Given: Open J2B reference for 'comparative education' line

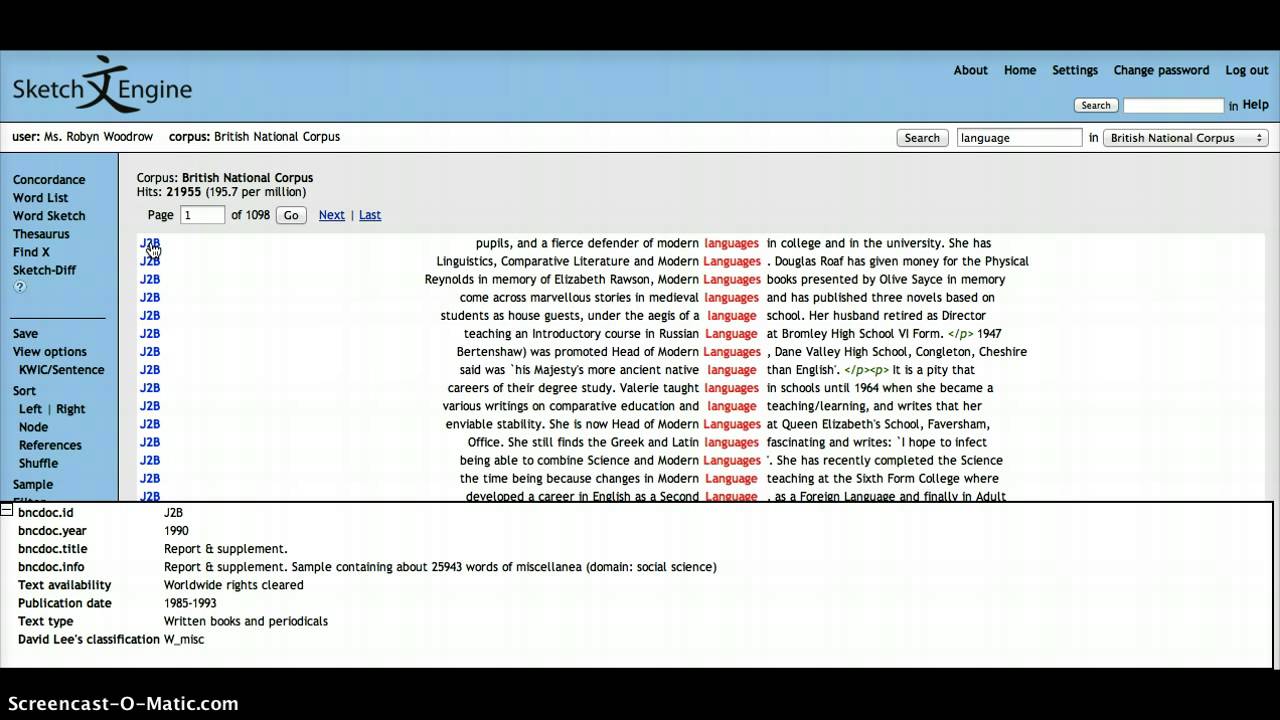Looking at the screenshot, I should tap(150, 405).
